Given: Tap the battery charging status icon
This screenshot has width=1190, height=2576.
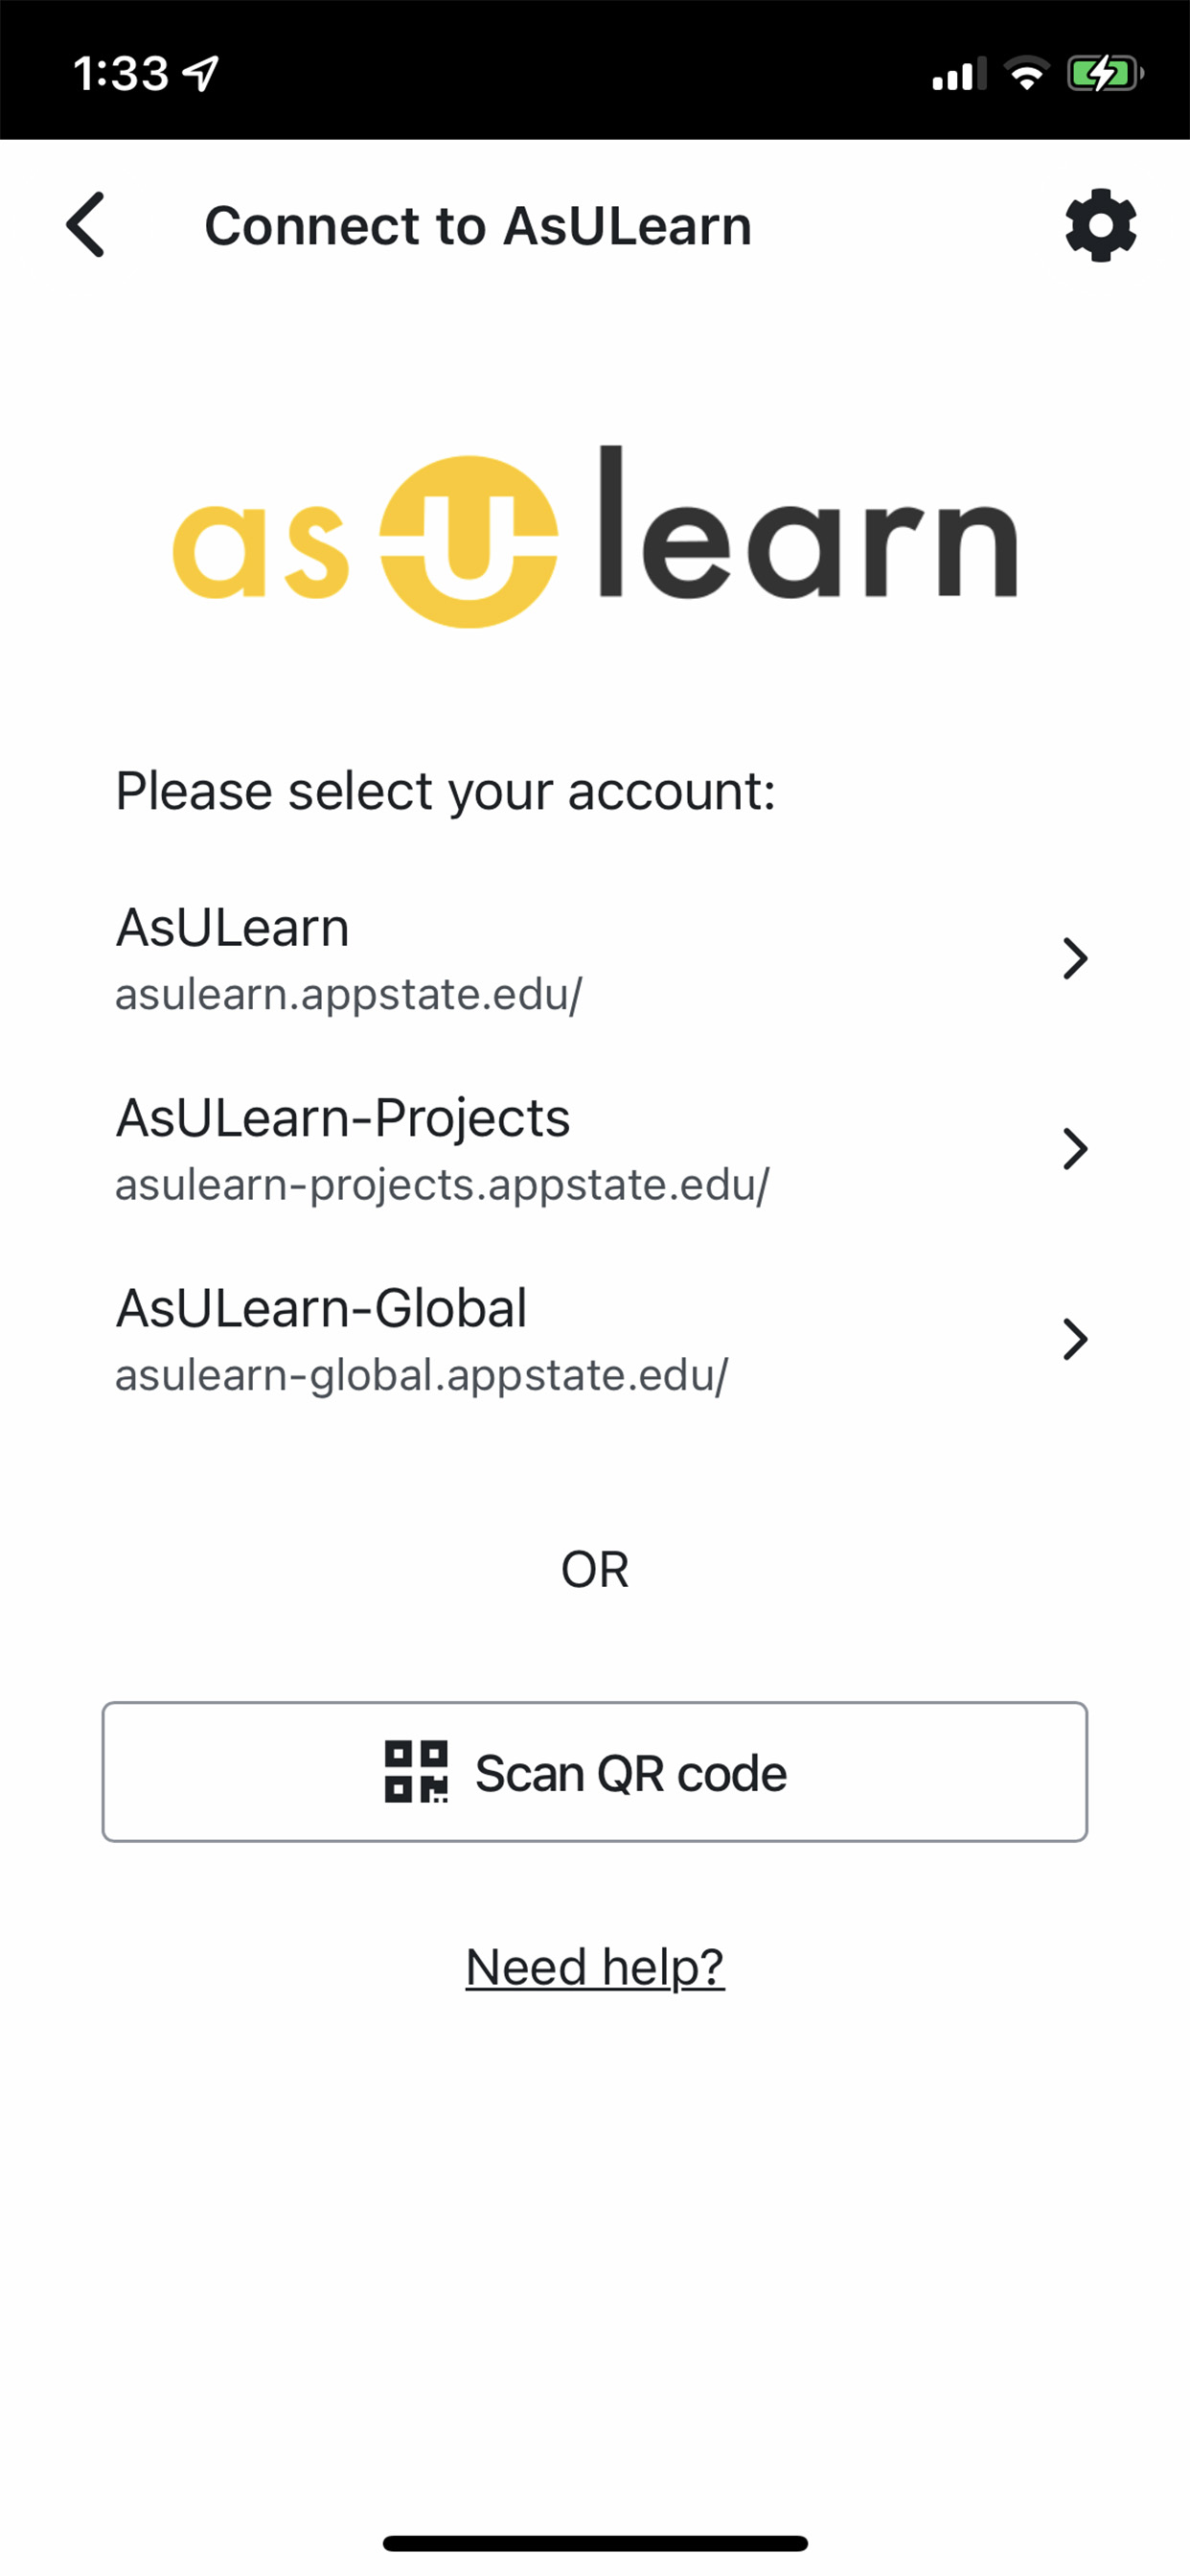Looking at the screenshot, I should tap(1105, 73).
